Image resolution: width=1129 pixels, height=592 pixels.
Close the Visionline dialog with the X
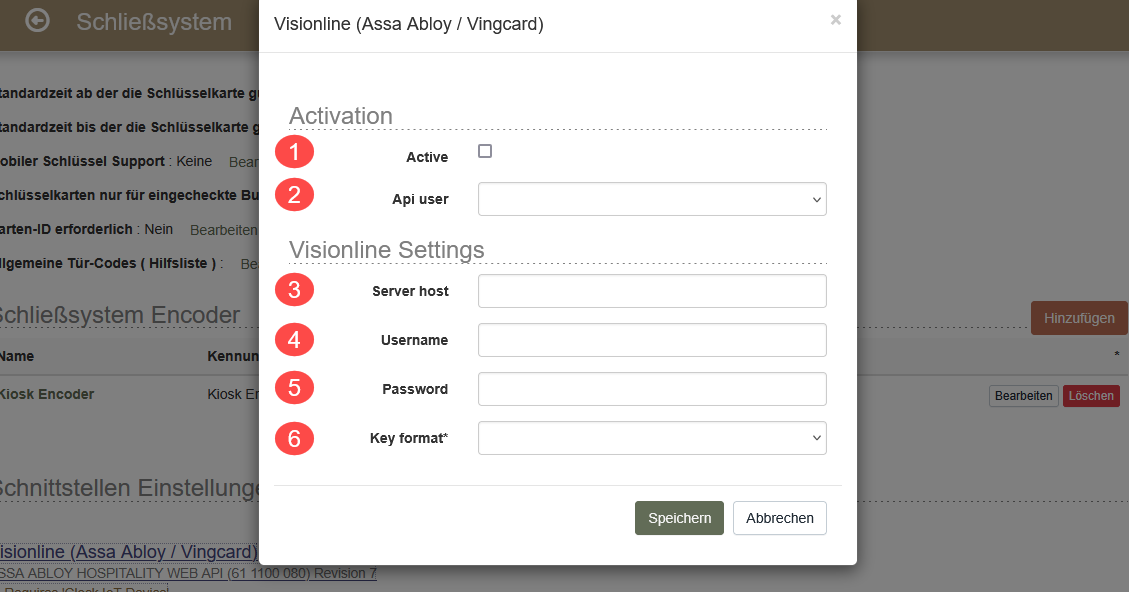pos(835,19)
